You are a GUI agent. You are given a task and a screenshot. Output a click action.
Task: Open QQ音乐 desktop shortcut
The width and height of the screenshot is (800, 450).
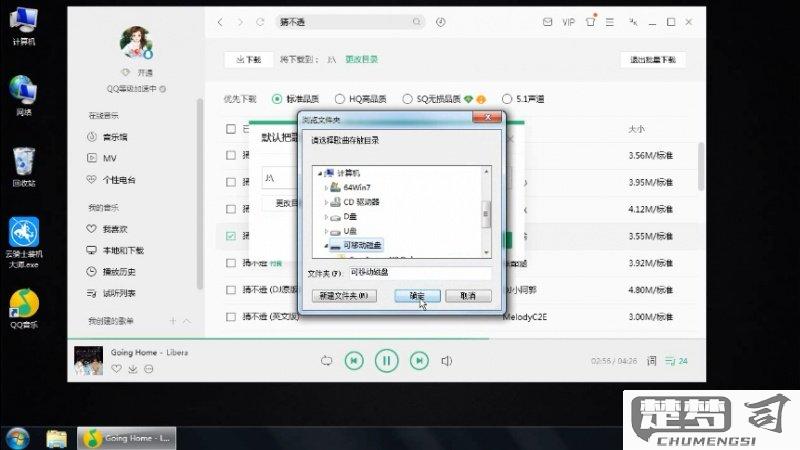click(x=23, y=308)
